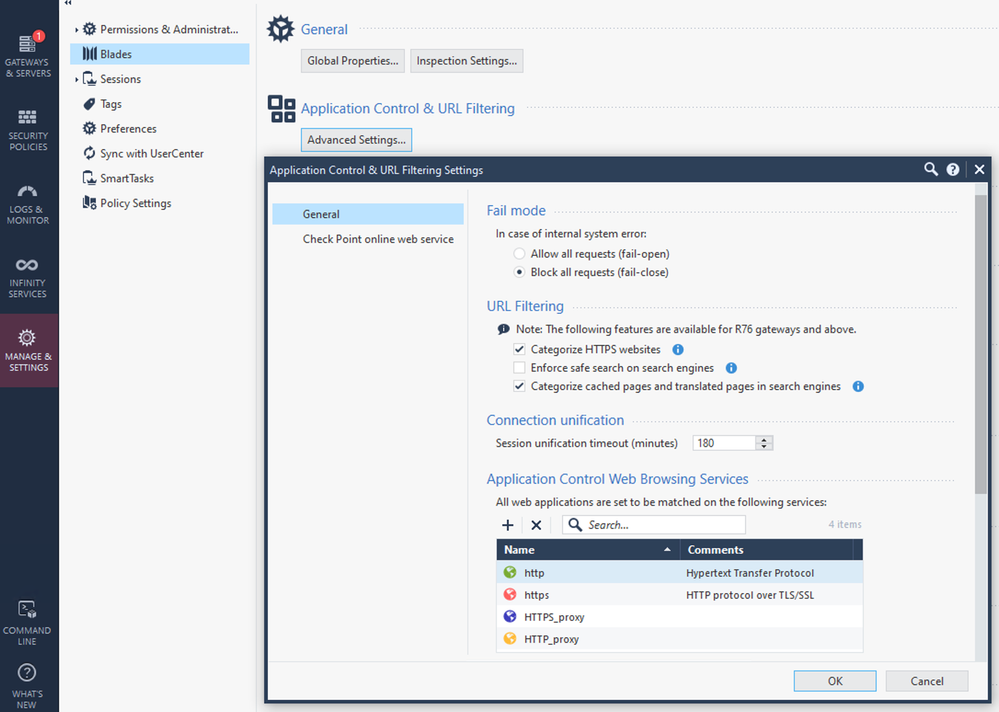Click the Tags tag icon
The image size is (999, 712).
point(89,104)
